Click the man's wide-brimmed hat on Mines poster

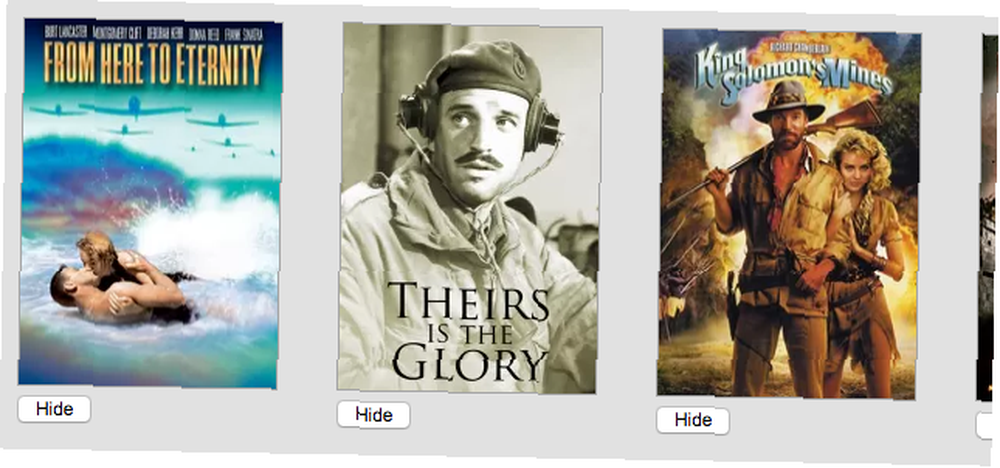[788, 102]
